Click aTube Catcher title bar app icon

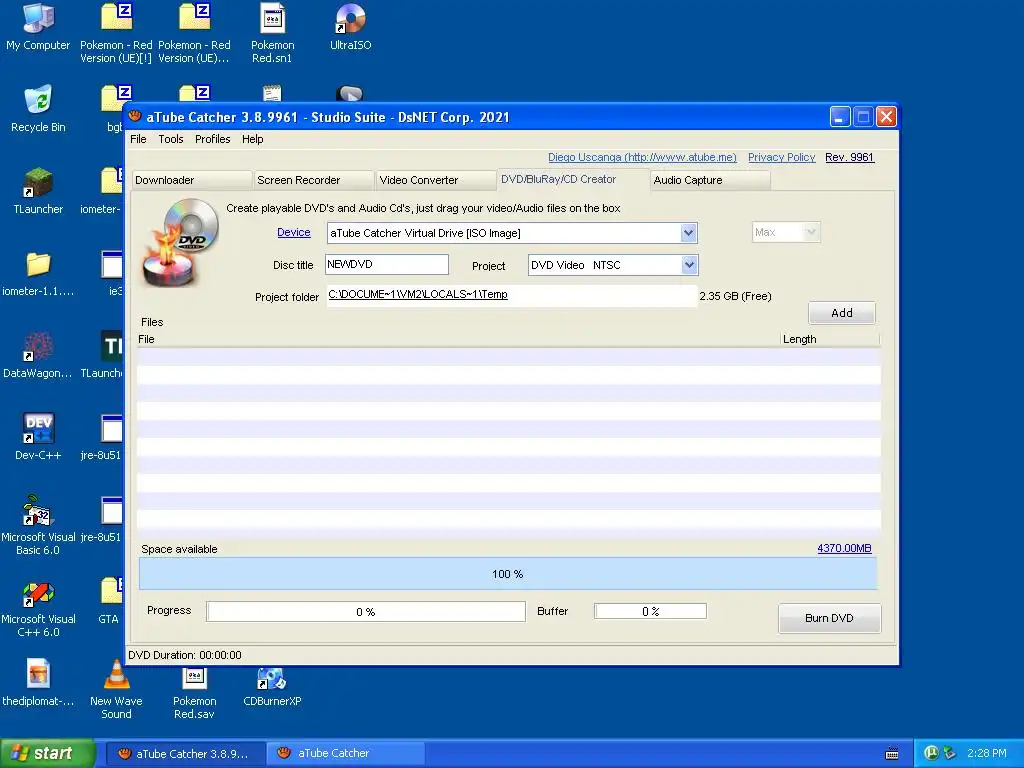(x=135, y=116)
